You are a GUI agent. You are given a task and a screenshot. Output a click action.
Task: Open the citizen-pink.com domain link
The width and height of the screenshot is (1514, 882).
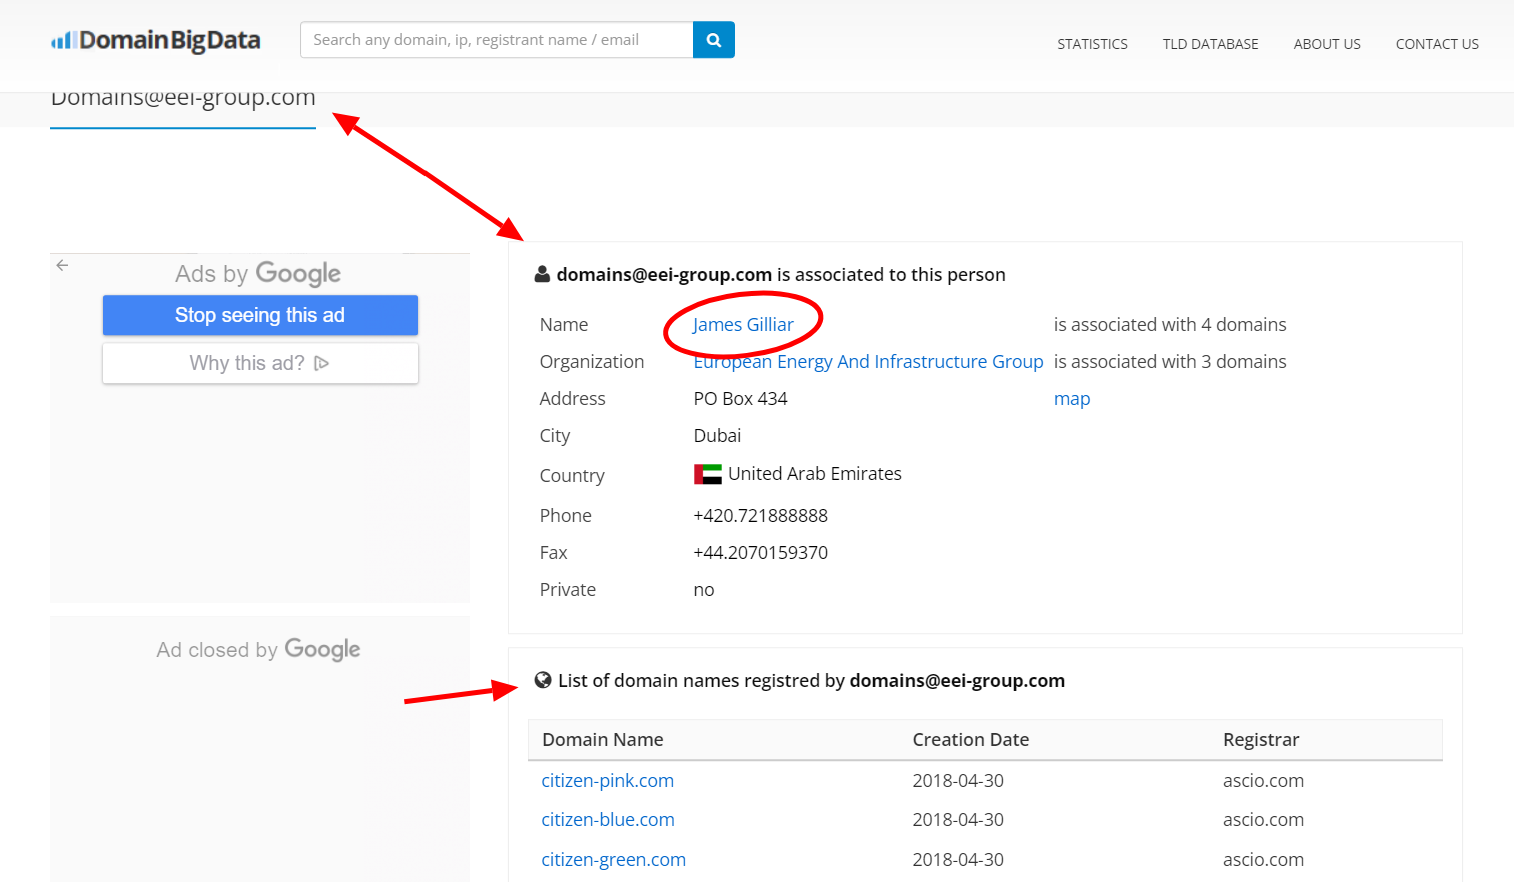pos(607,780)
